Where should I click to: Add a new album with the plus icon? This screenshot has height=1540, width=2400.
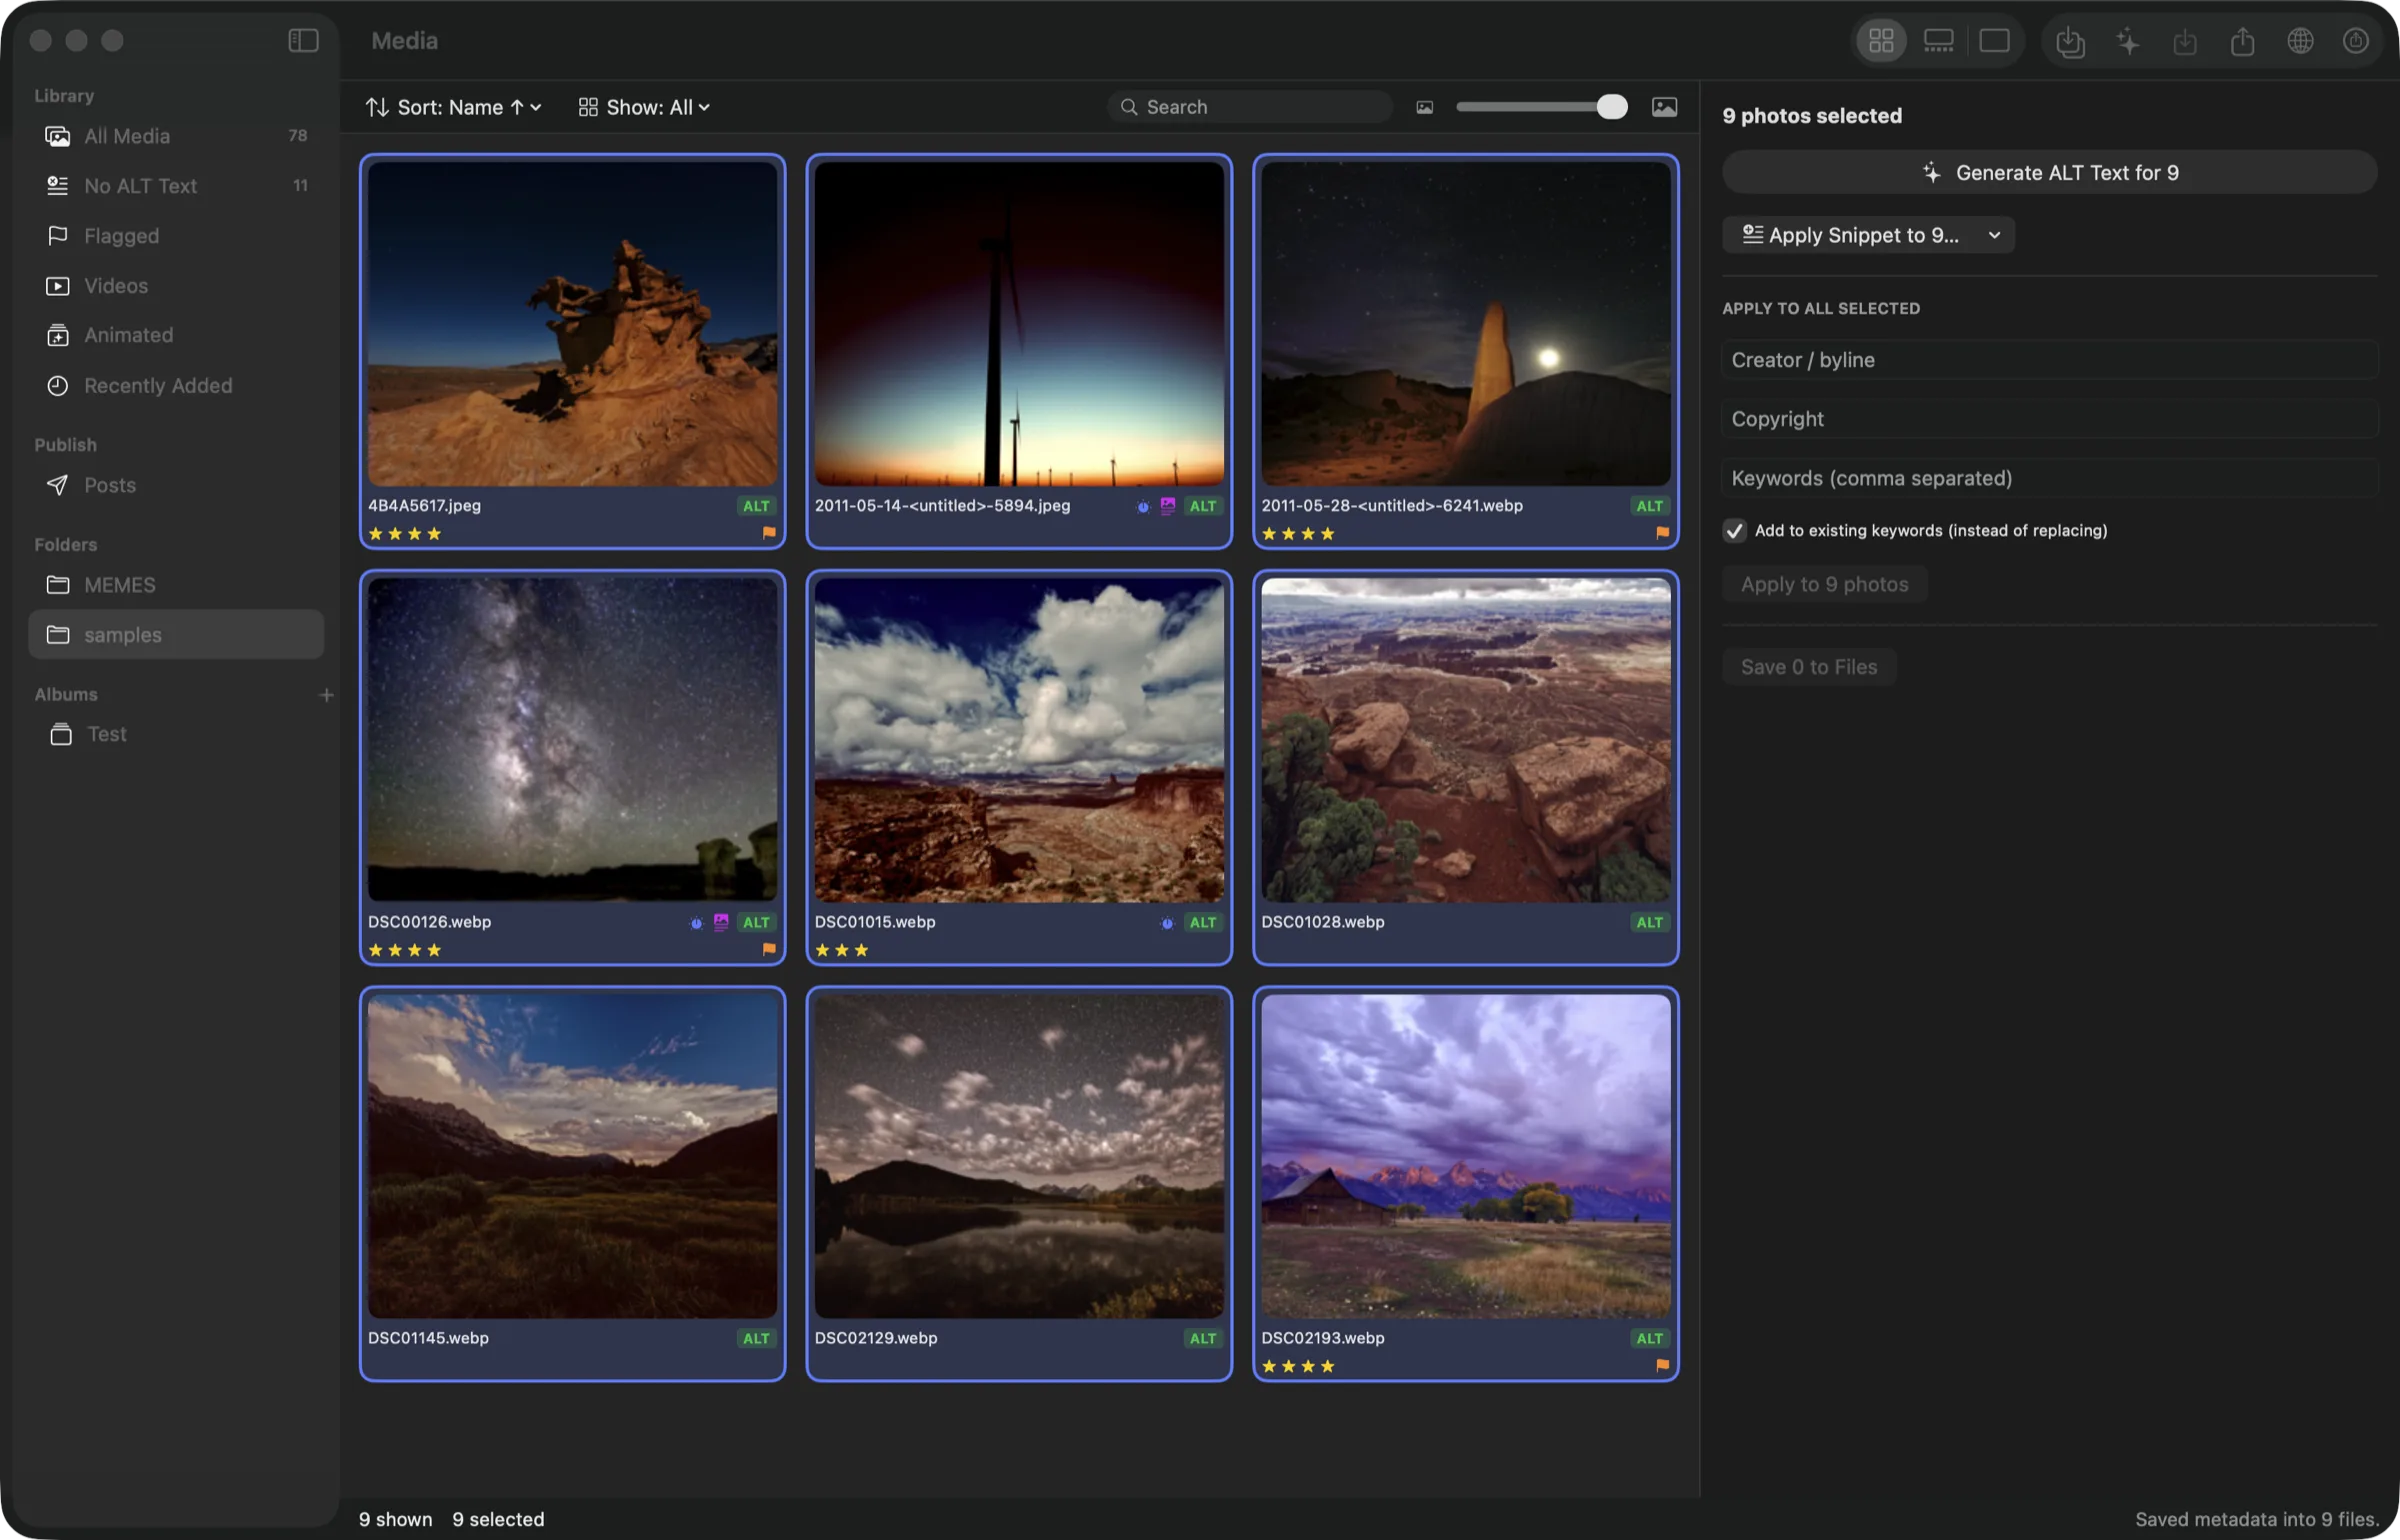(326, 694)
